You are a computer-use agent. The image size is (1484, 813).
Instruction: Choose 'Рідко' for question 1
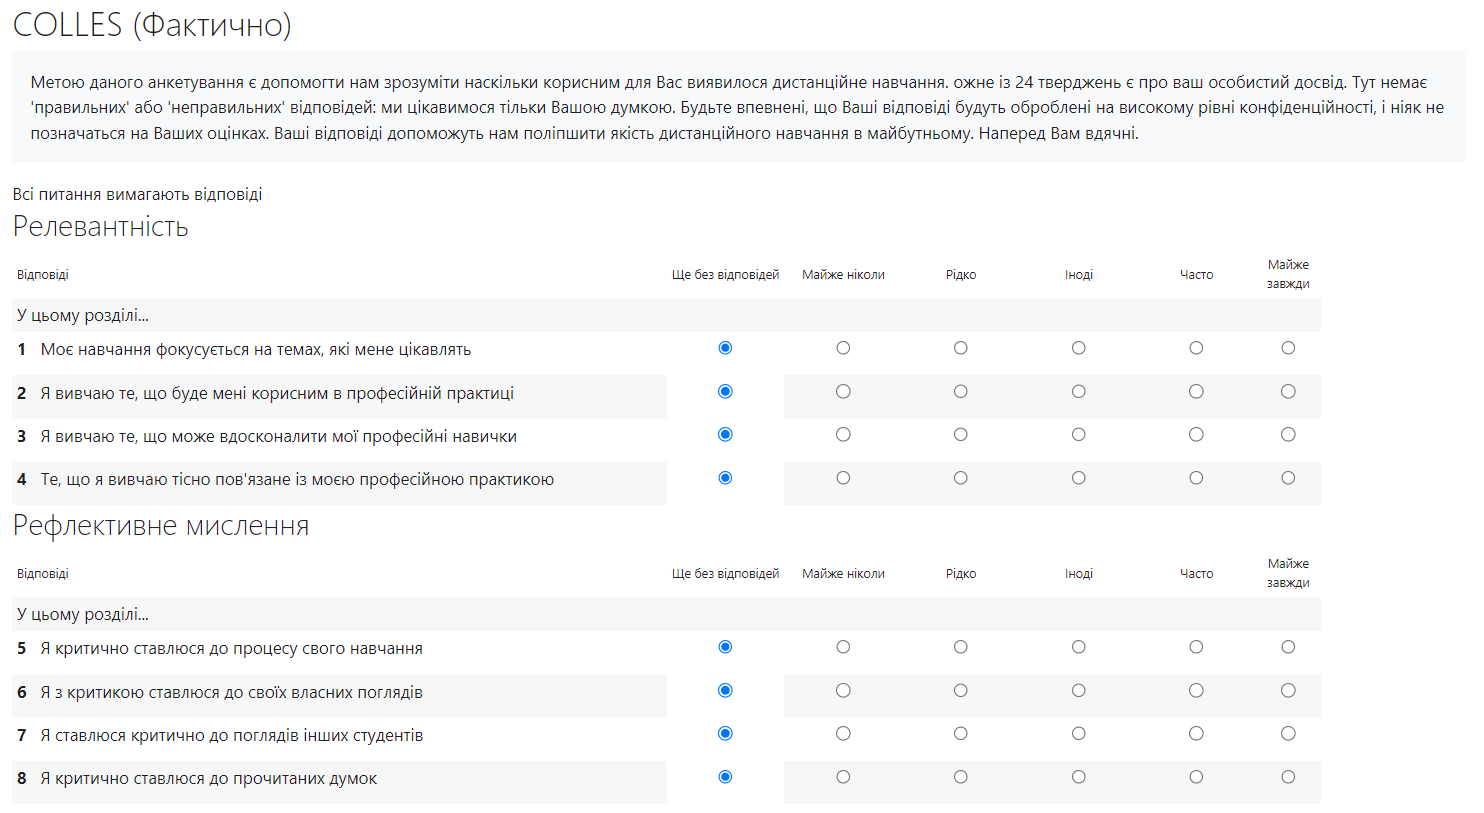[961, 348]
